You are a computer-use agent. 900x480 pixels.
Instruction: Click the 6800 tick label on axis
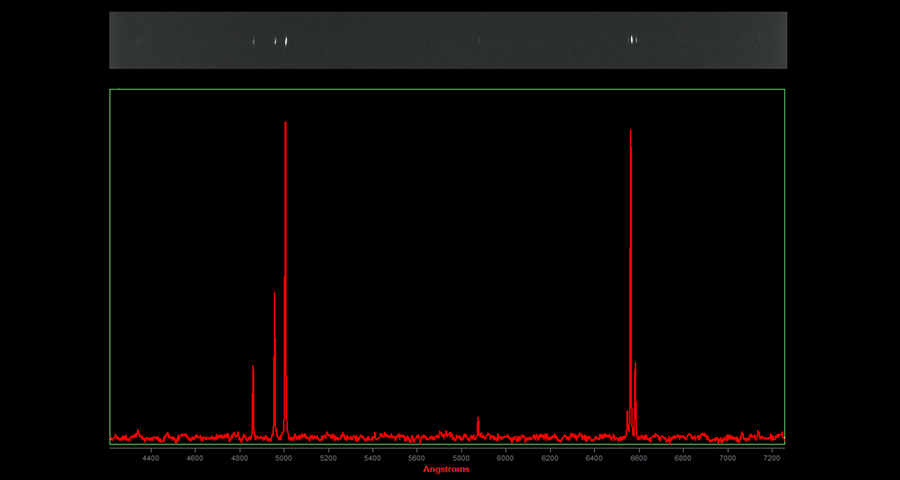(683, 458)
